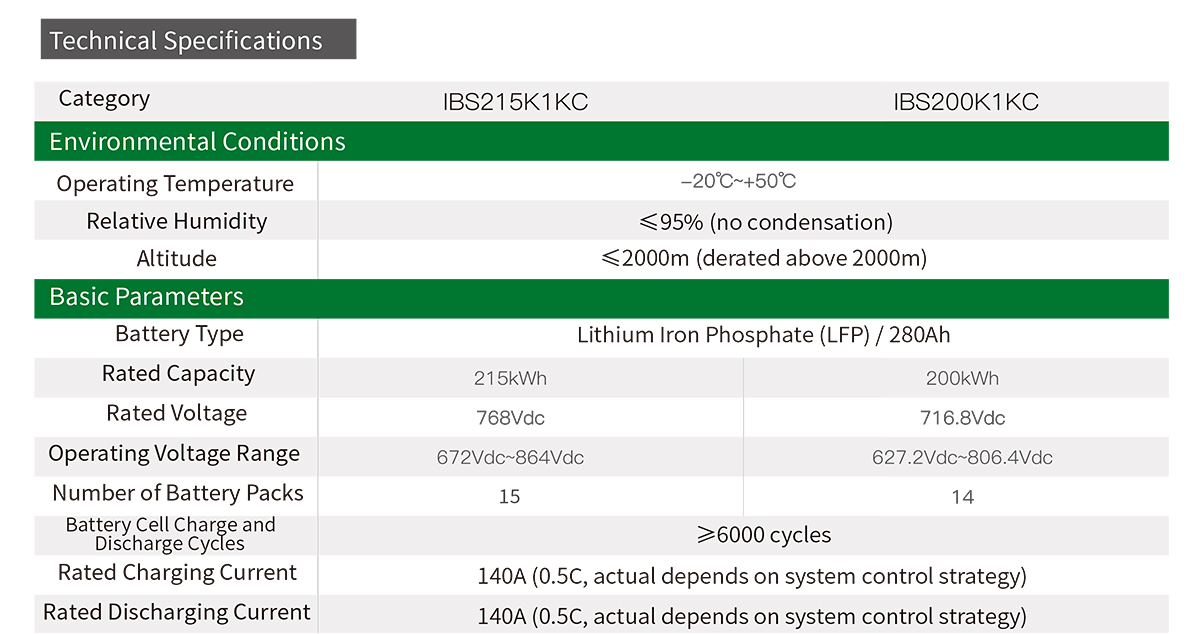Select the 768Vdc rated voltage value

coord(510,418)
